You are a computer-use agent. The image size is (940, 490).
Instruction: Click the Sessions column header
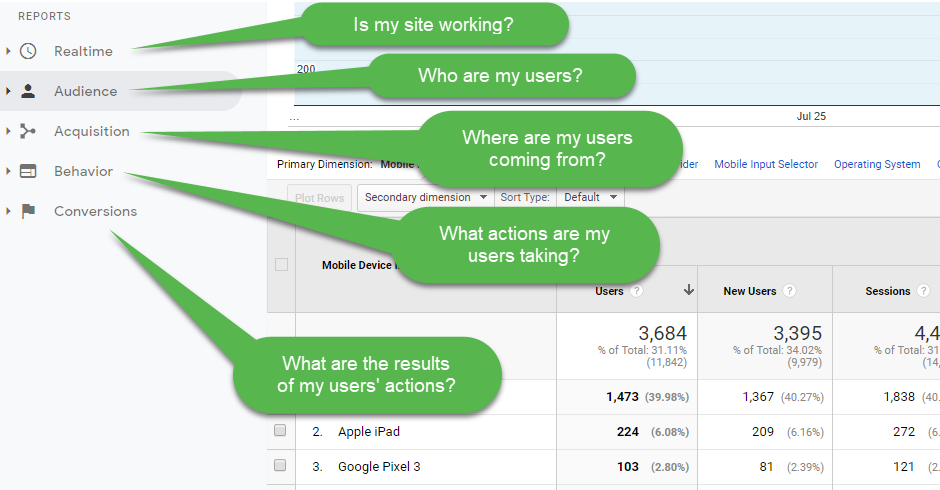click(x=887, y=291)
